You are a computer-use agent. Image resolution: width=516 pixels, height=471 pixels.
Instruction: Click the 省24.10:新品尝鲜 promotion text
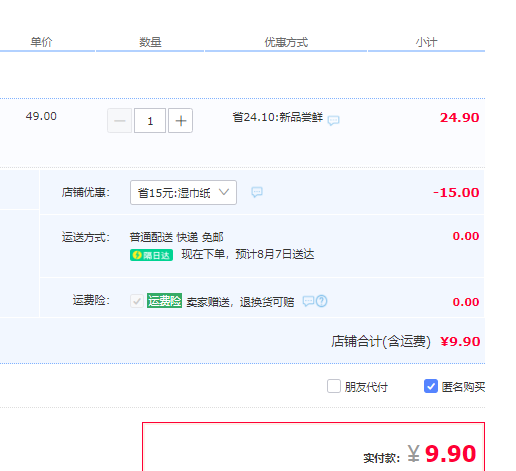point(278,117)
